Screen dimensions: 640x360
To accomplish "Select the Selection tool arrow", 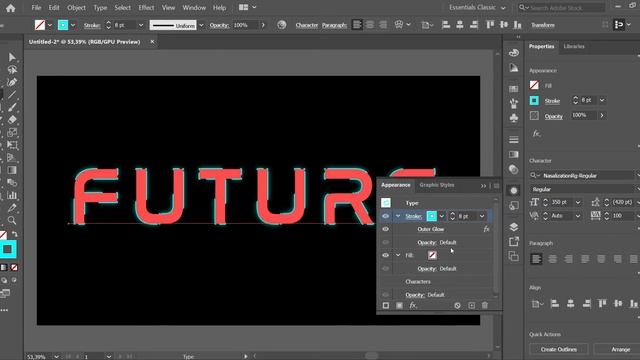I will tap(12, 57).
